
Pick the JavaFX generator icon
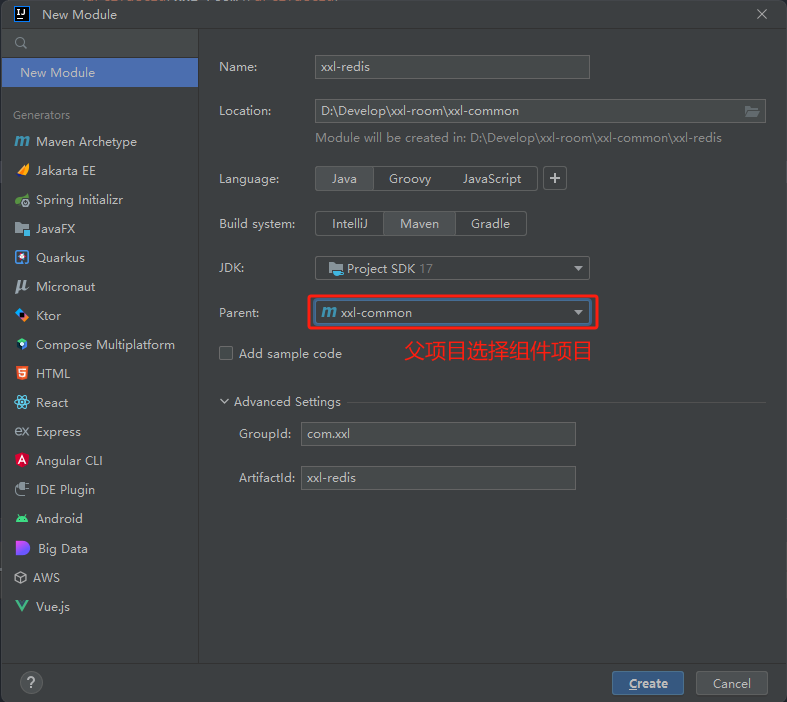tap(22, 229)
